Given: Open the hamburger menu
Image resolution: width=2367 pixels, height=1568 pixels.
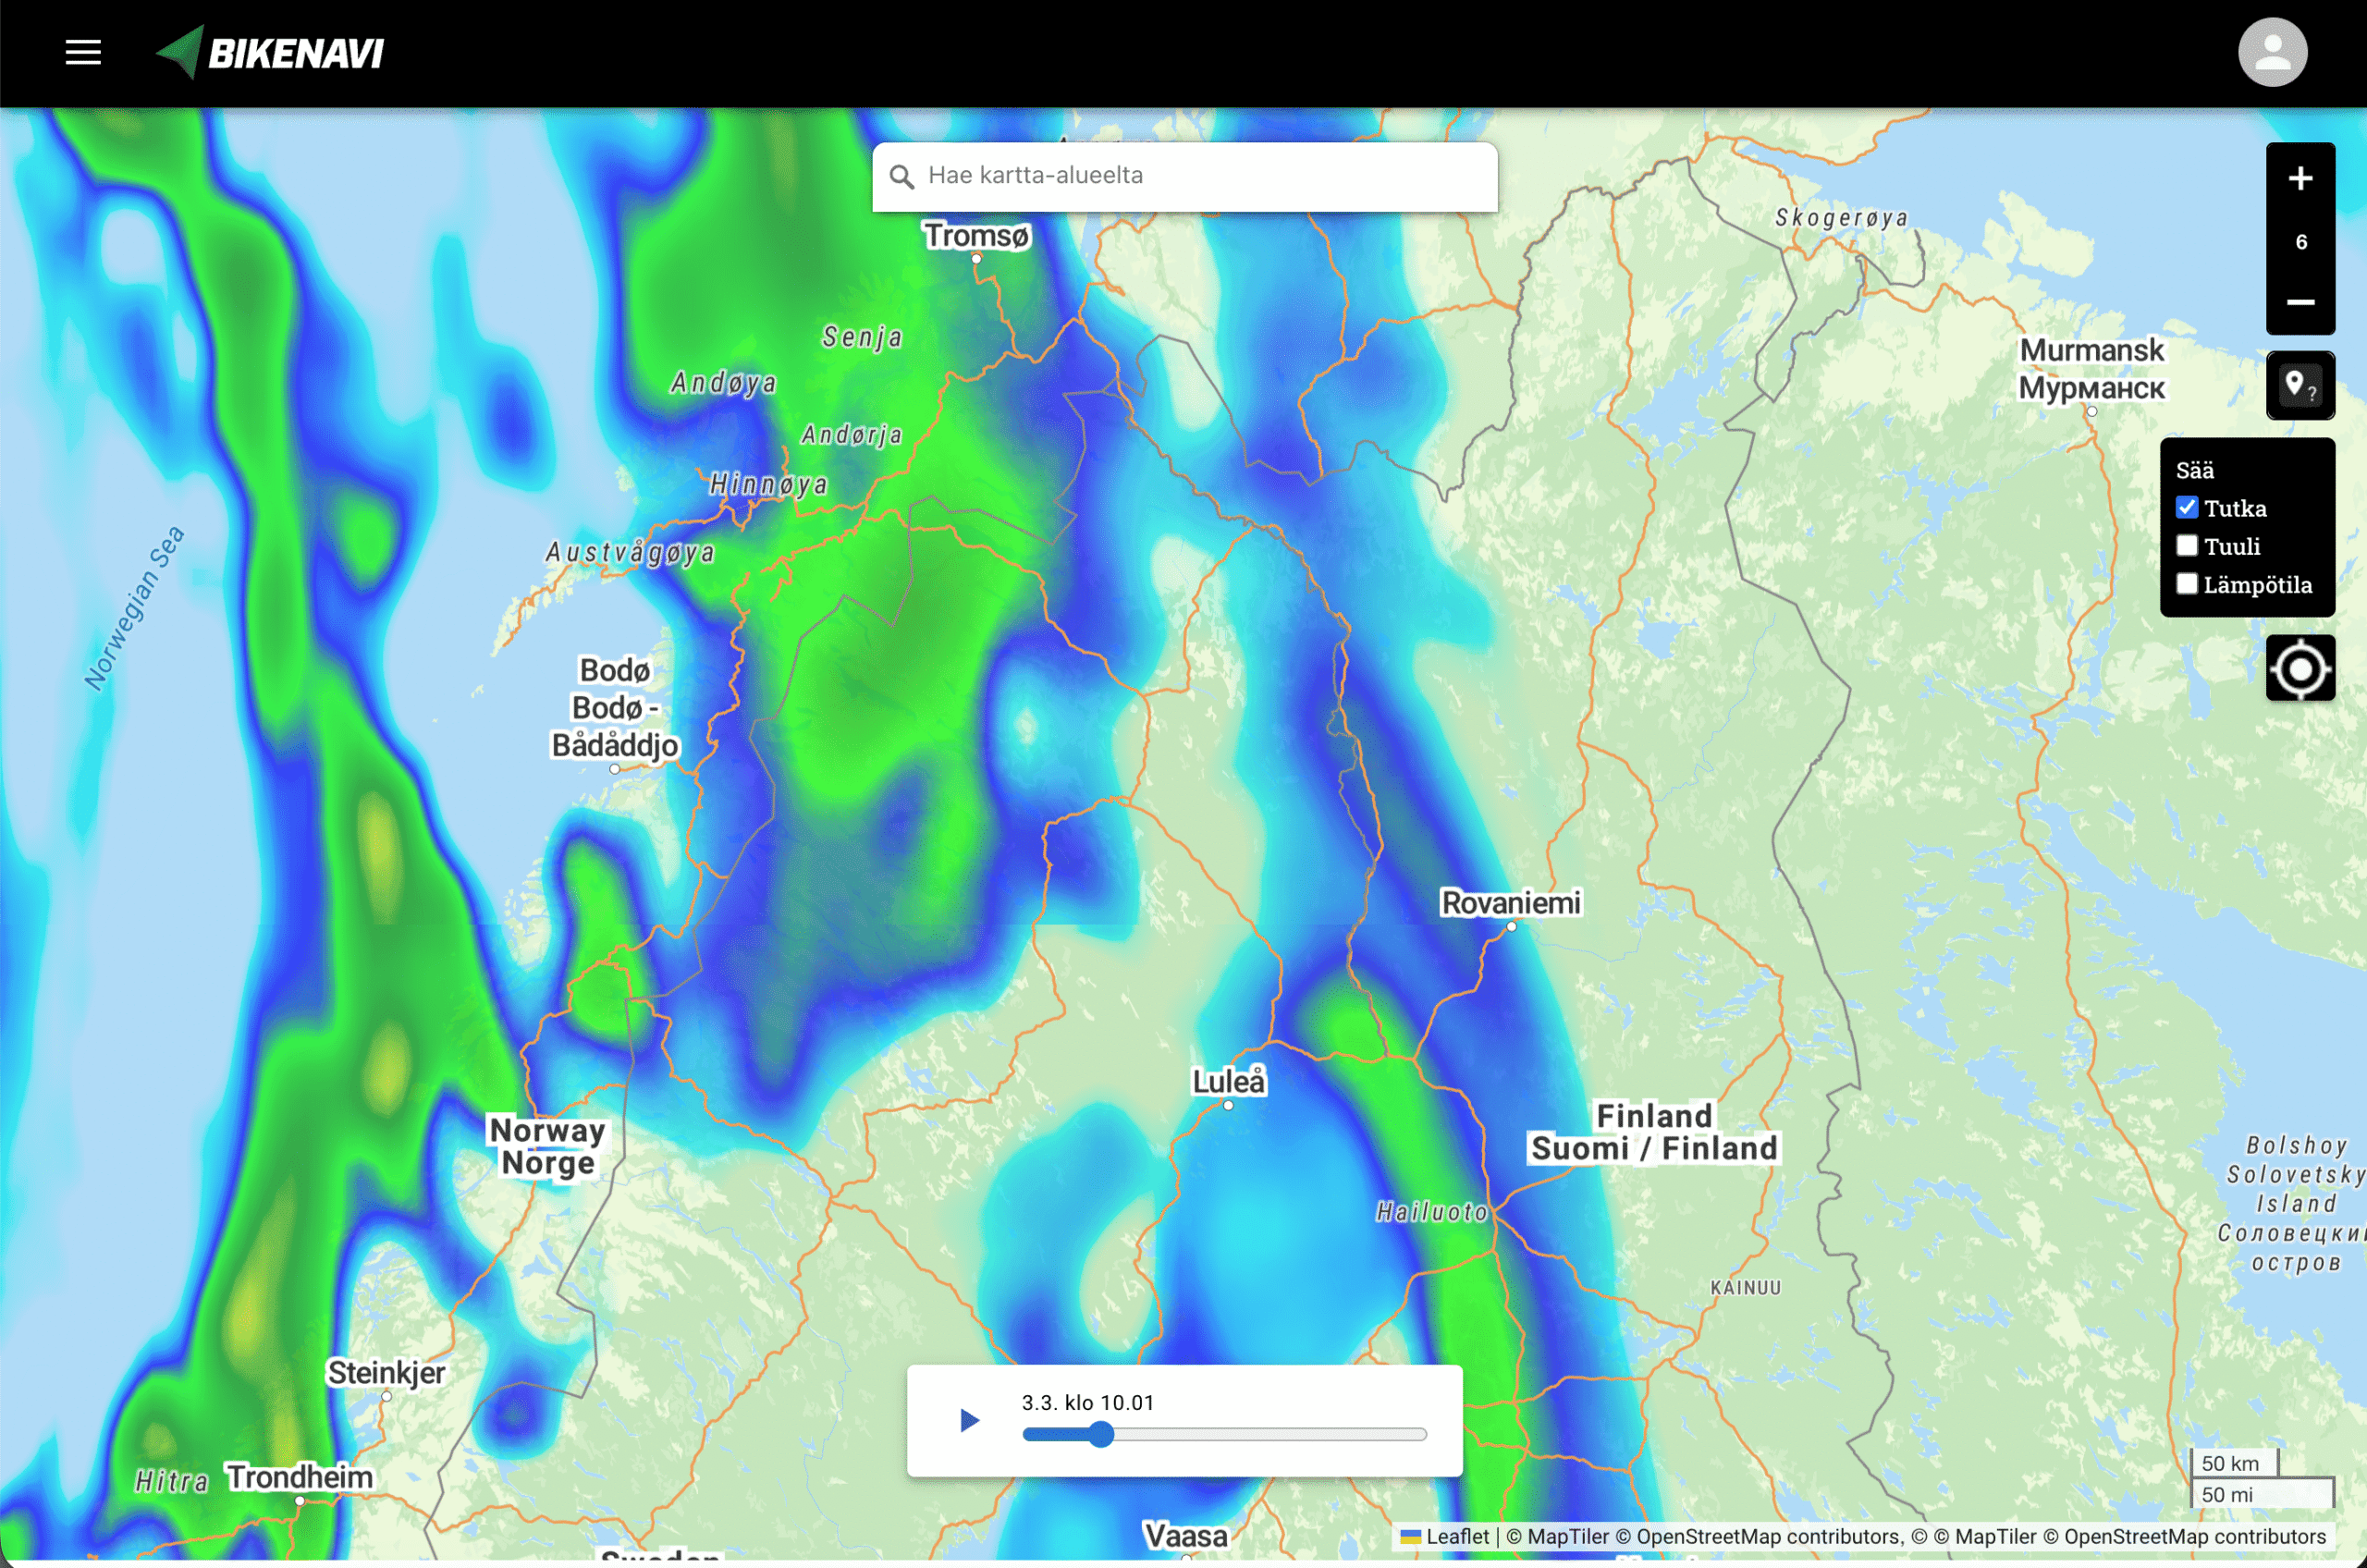Looking at the screenshot, I should click(x=83, y=52).
